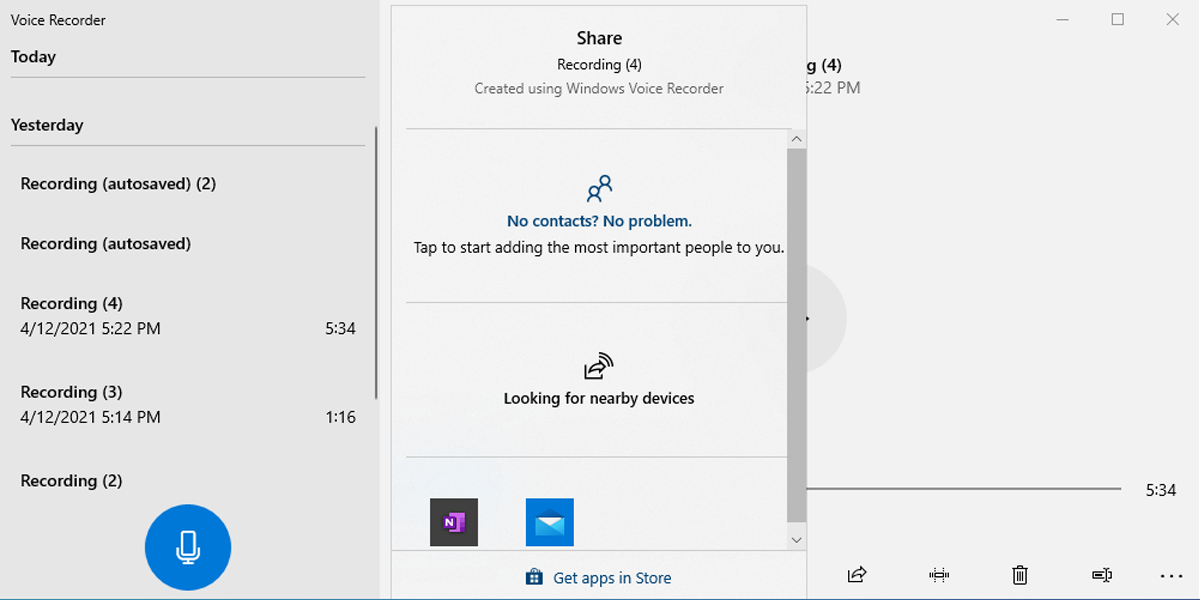The image size is (1200, 600).
Task: Select Recording (autosaved) (2) from yesterday
Action: point(117,183)
